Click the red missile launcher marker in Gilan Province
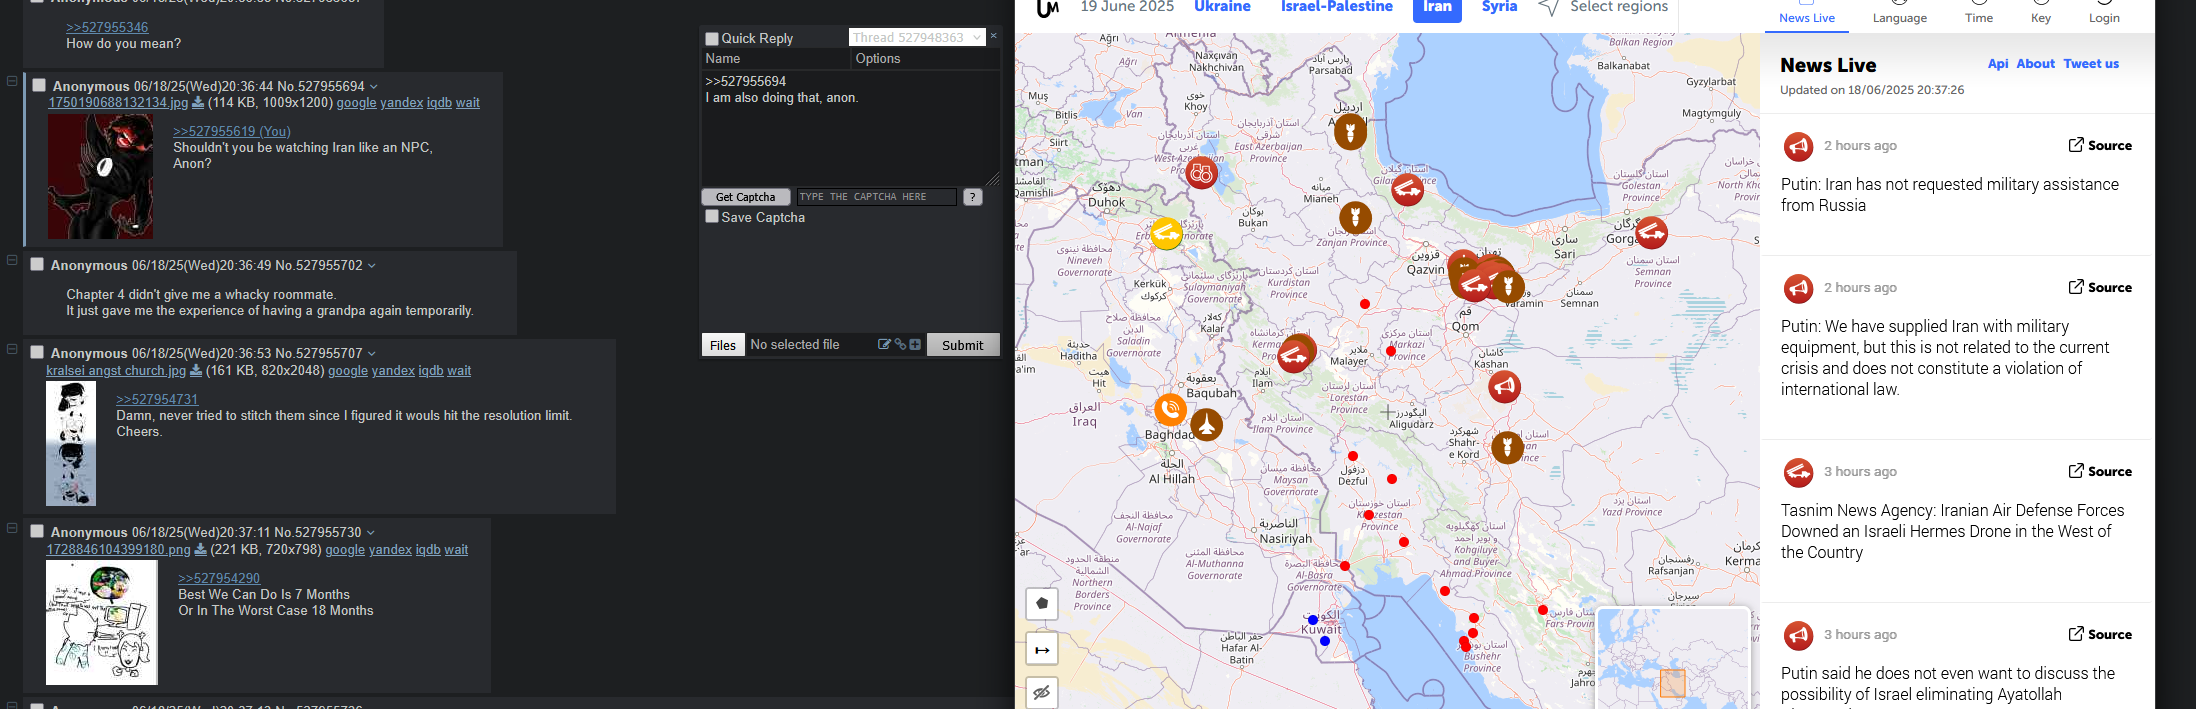2196x709 pixels. click(x=1407, y=188)
